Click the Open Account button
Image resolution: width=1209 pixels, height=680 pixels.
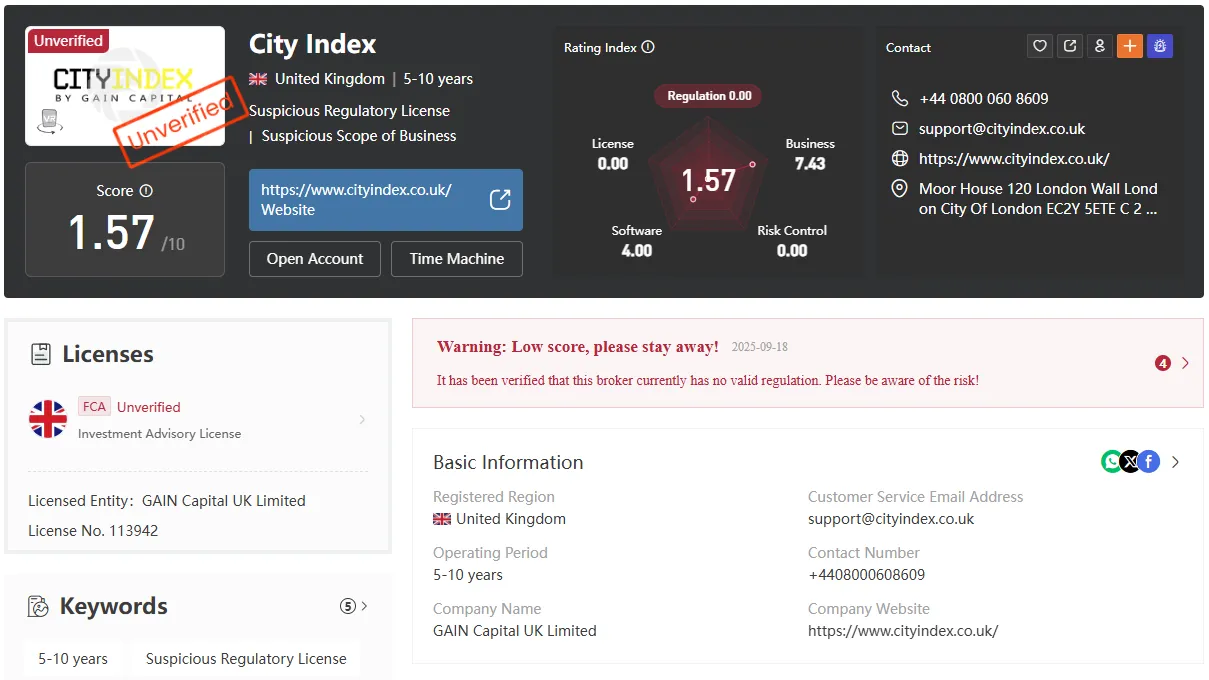tap(315, 258)
